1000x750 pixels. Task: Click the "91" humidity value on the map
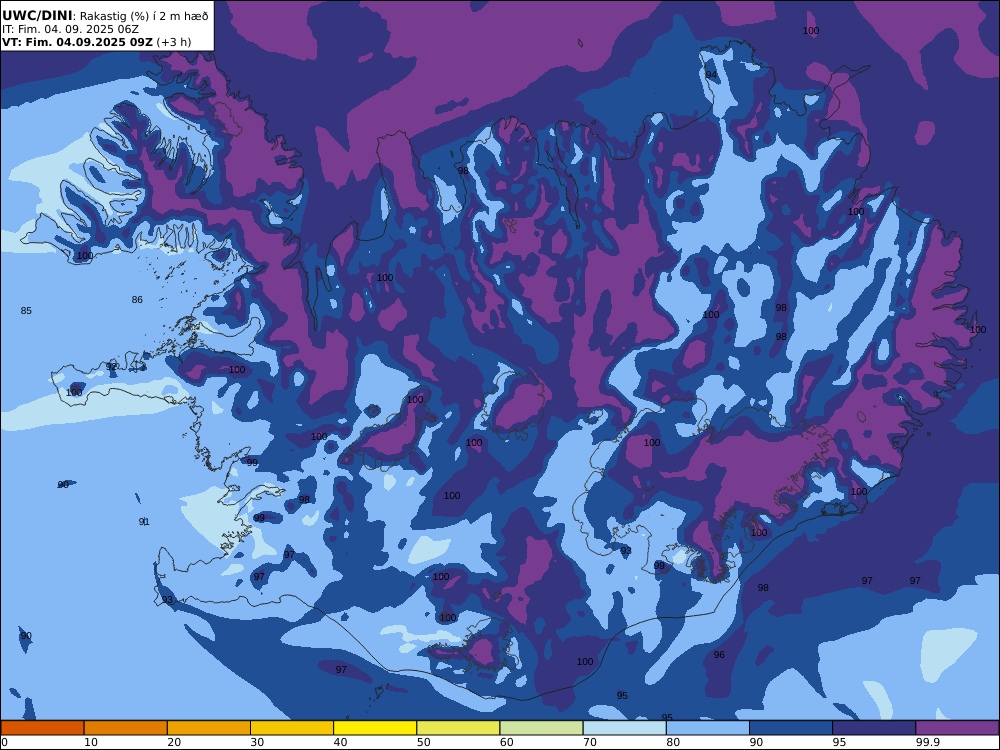coord(144,522)
